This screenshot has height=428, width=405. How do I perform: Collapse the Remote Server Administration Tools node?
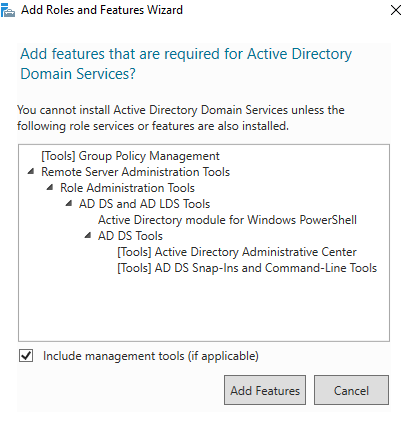pos(31,172)
